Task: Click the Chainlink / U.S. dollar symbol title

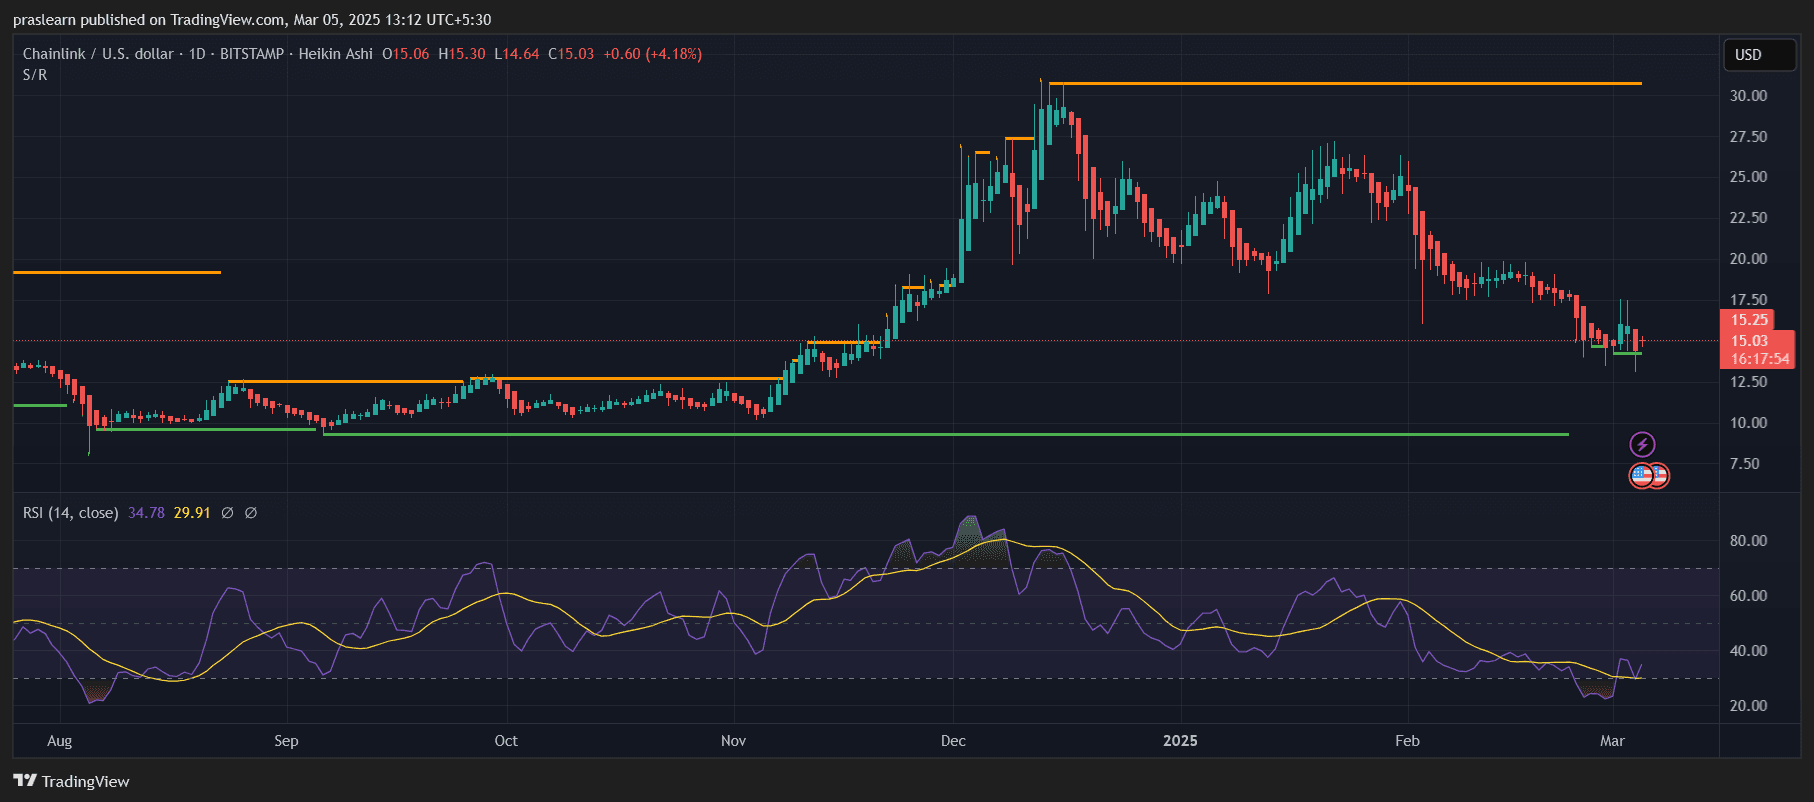Action: pos(98,54)
